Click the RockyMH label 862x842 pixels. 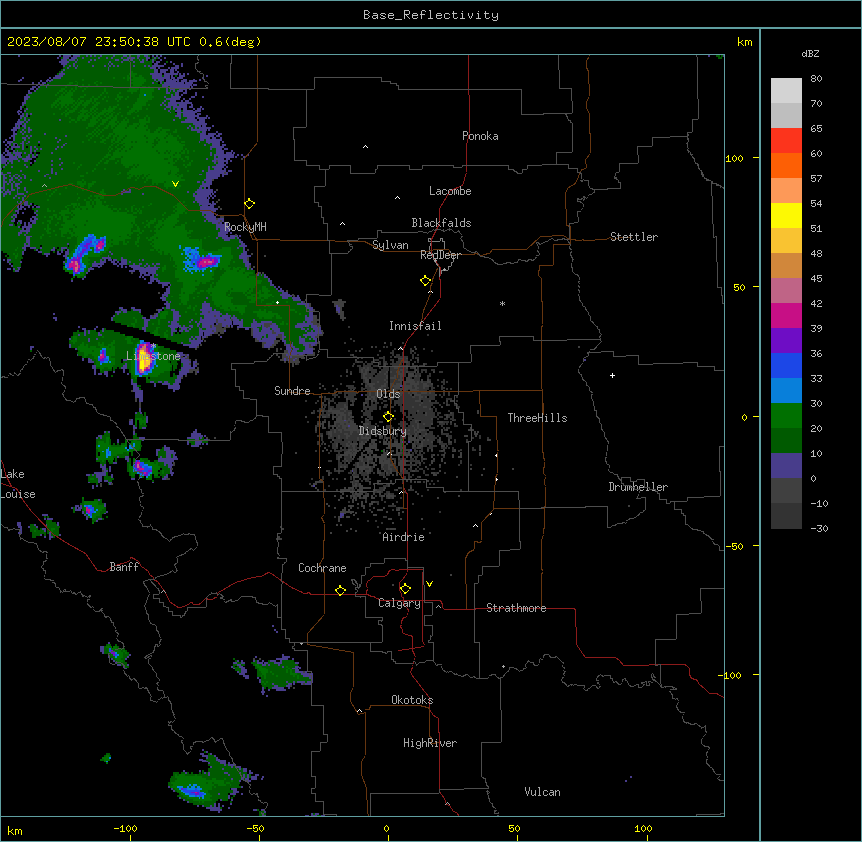(245, 227)
